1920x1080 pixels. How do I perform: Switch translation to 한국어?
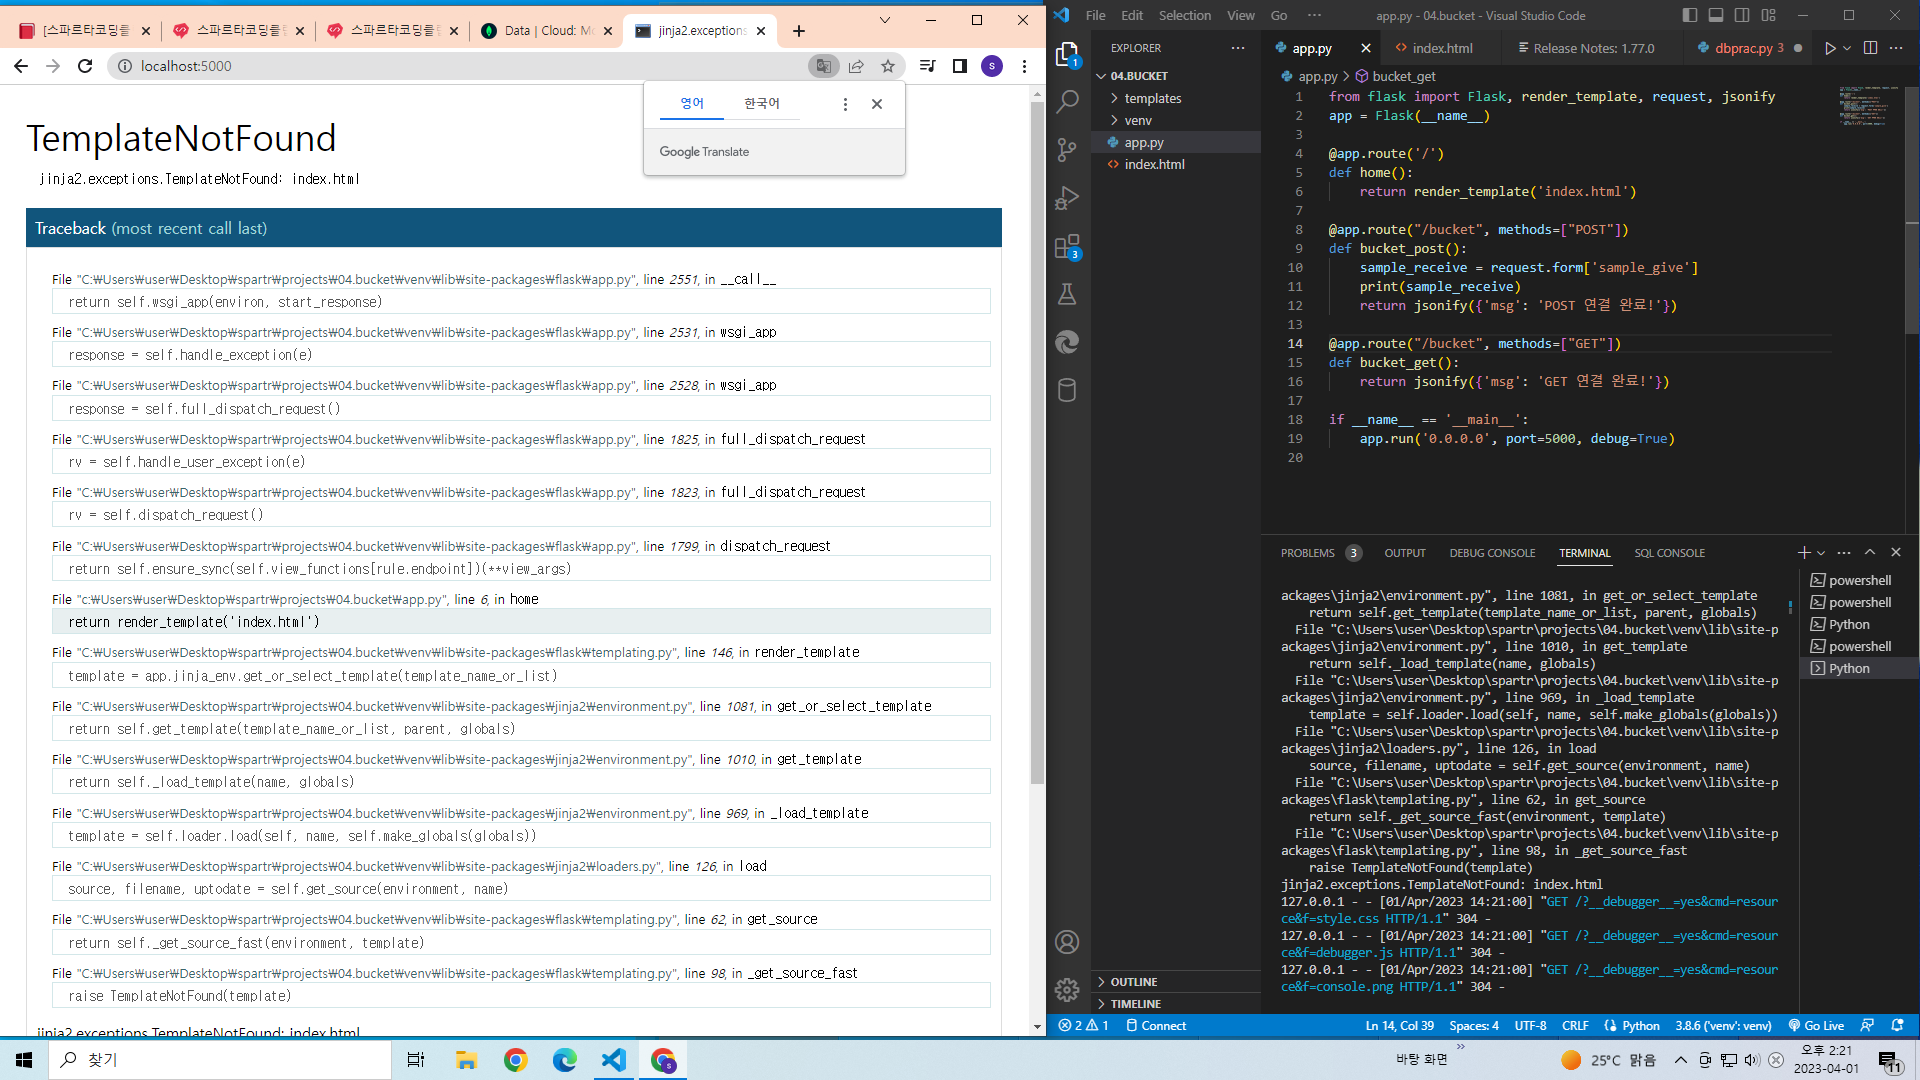click(761, 104)
